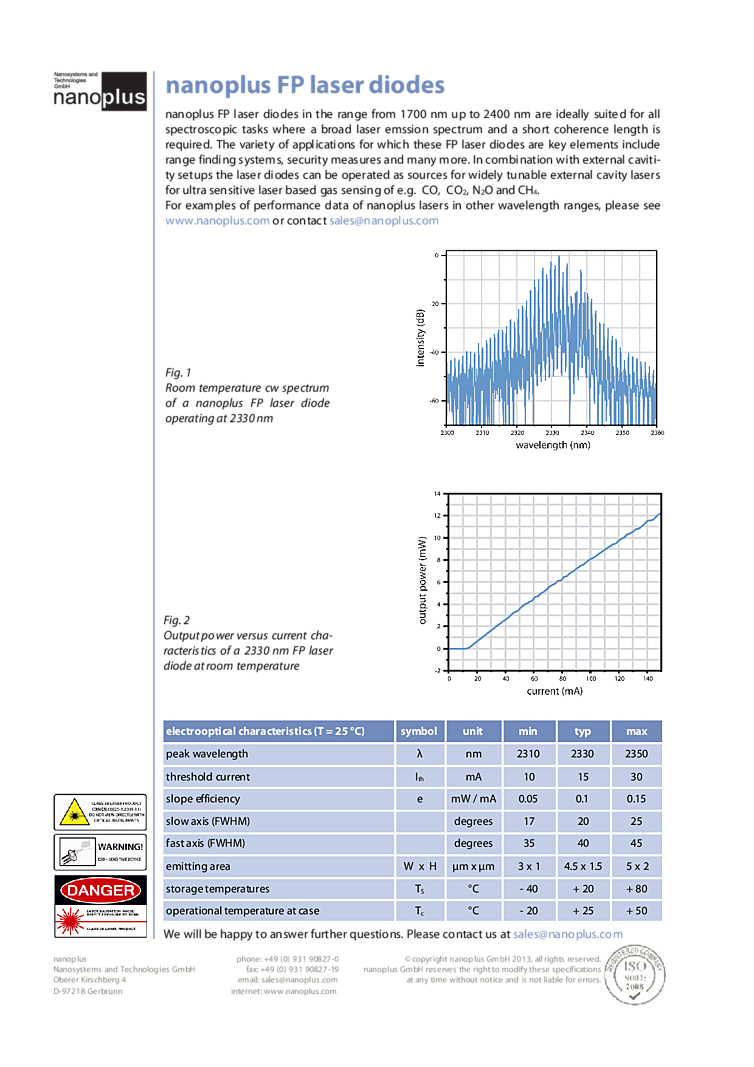Click the 'electrooptical characteristics' table header
The width and height of the screenshot is (754, 1067).
[265, 731]
